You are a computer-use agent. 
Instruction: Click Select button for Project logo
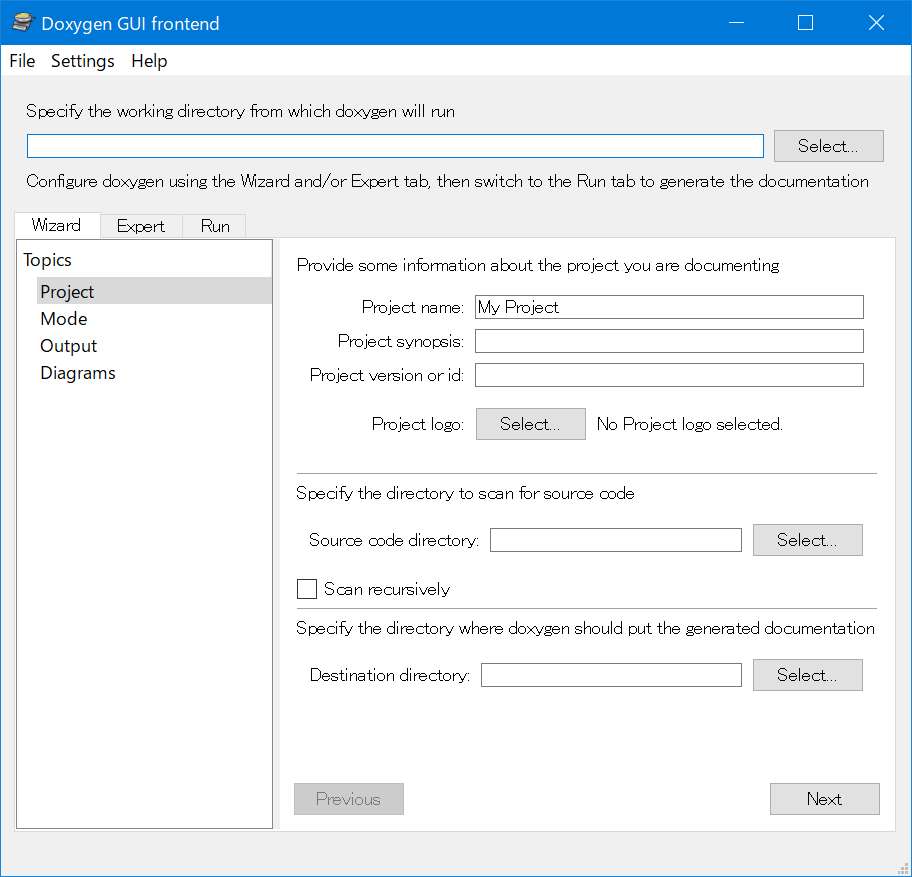click(530, 424)
